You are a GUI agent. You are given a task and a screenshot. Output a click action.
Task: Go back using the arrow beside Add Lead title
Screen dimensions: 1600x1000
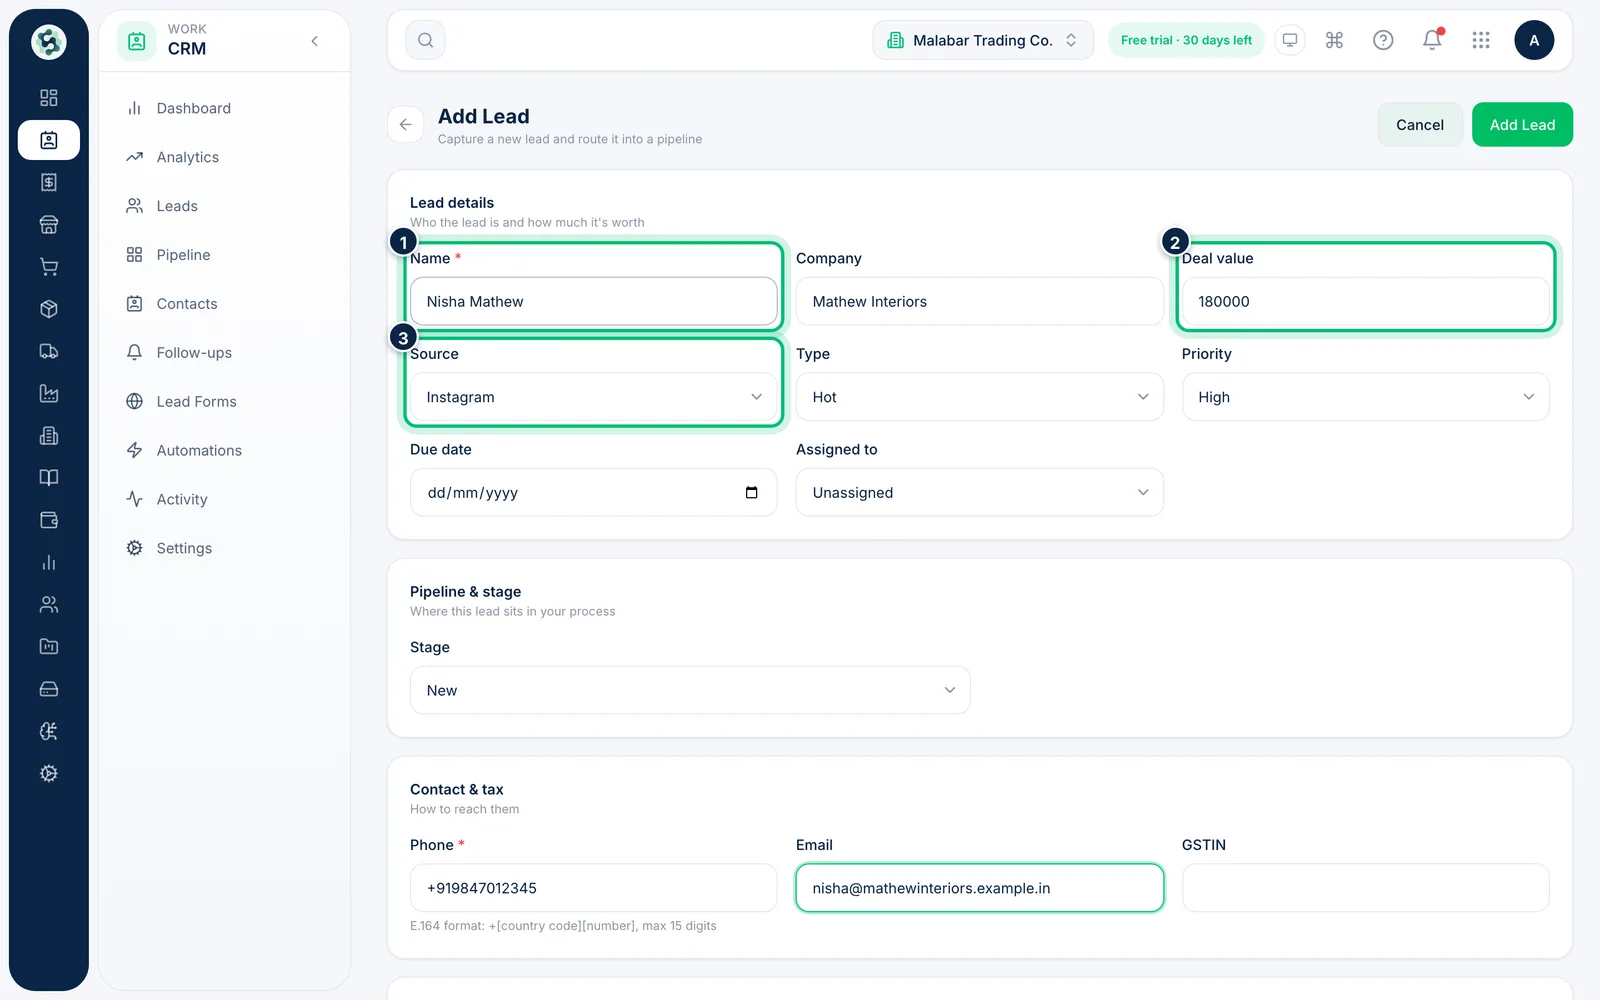click(x=405, y=125)
